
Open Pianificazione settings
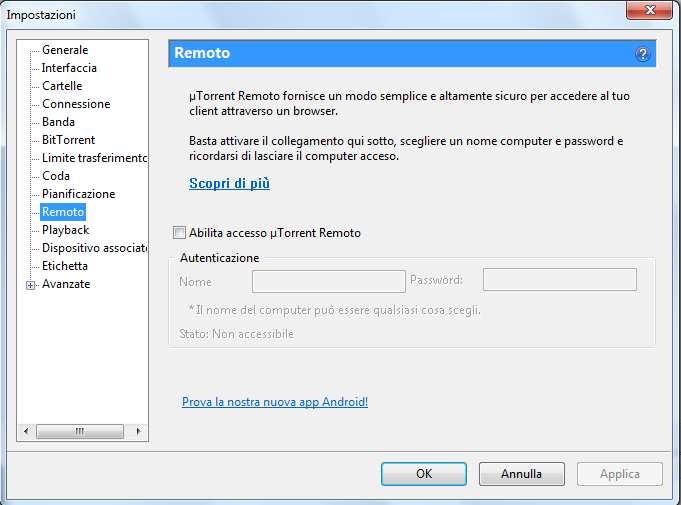tap(78, 194)
